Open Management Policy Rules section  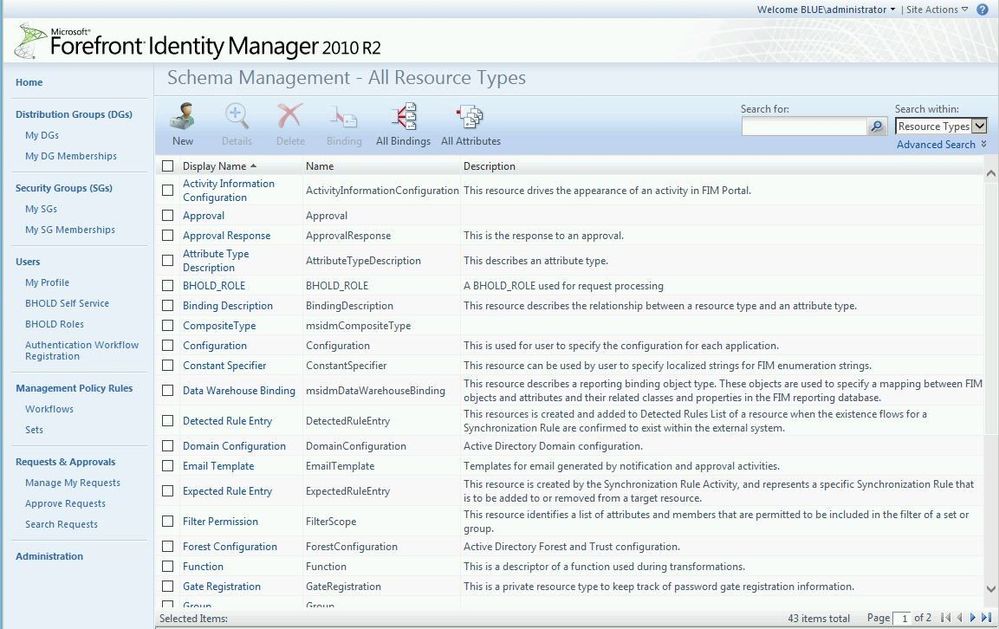click(x=74, y=388)
